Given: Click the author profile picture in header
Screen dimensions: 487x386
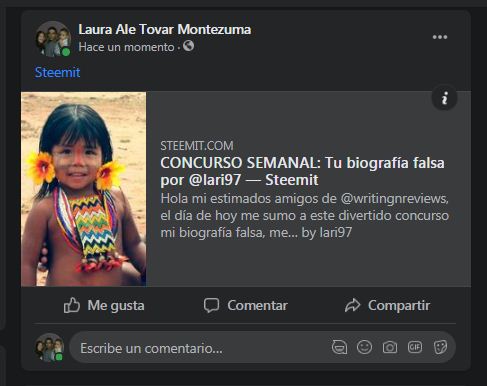Looking at the screenshot, I should pos(53,39).
